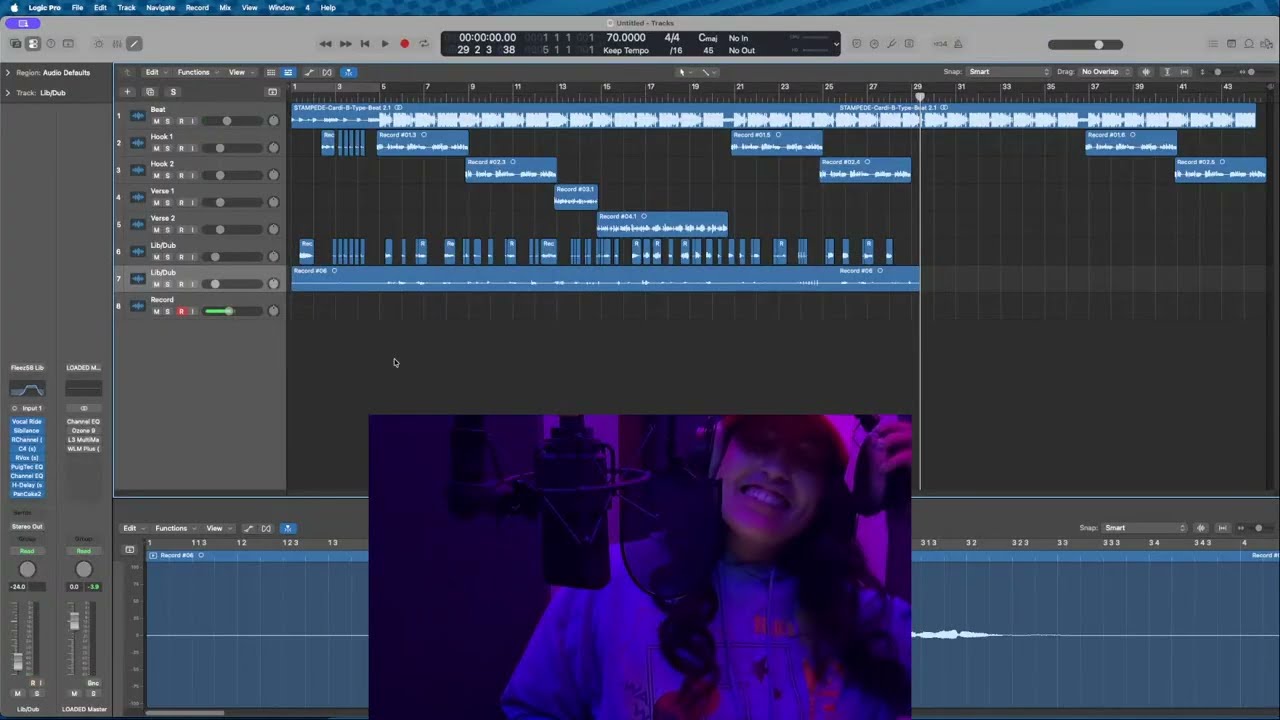1280x720 pixels.
Task: Toggle global Solo S button
Action: point(173,92)
